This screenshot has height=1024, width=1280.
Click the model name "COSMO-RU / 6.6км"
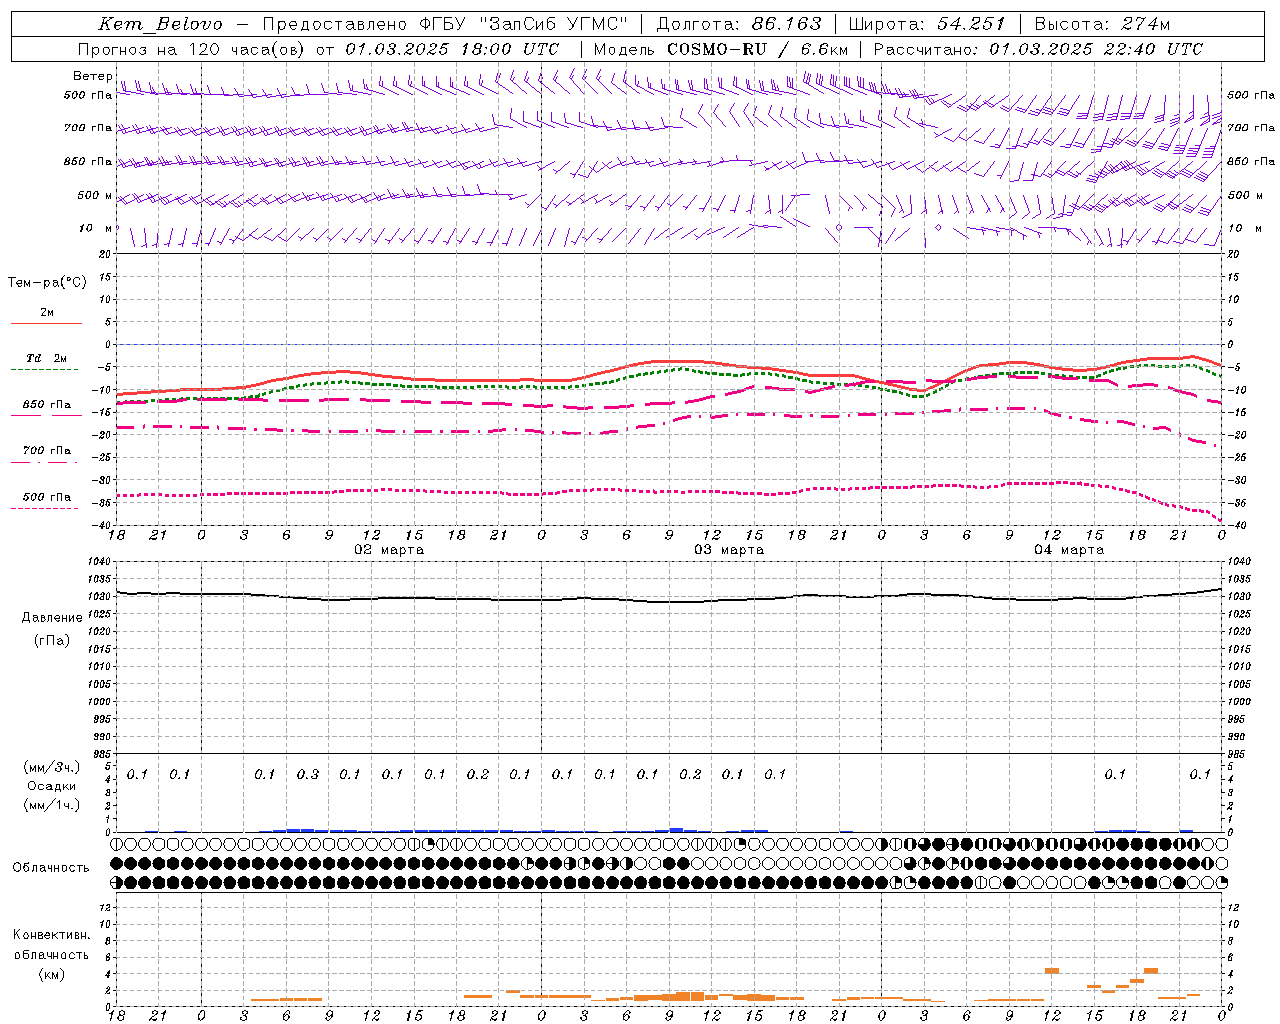[757, 49]
